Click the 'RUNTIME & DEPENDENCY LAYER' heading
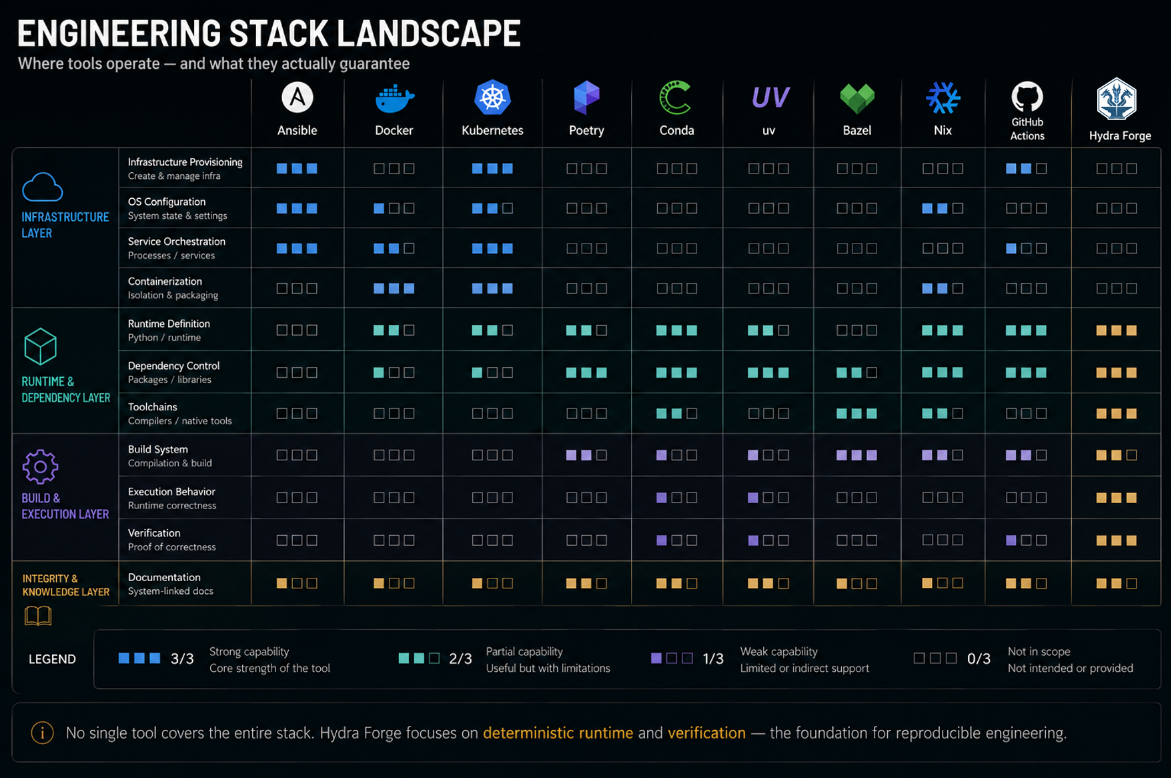 click(66, 390)
